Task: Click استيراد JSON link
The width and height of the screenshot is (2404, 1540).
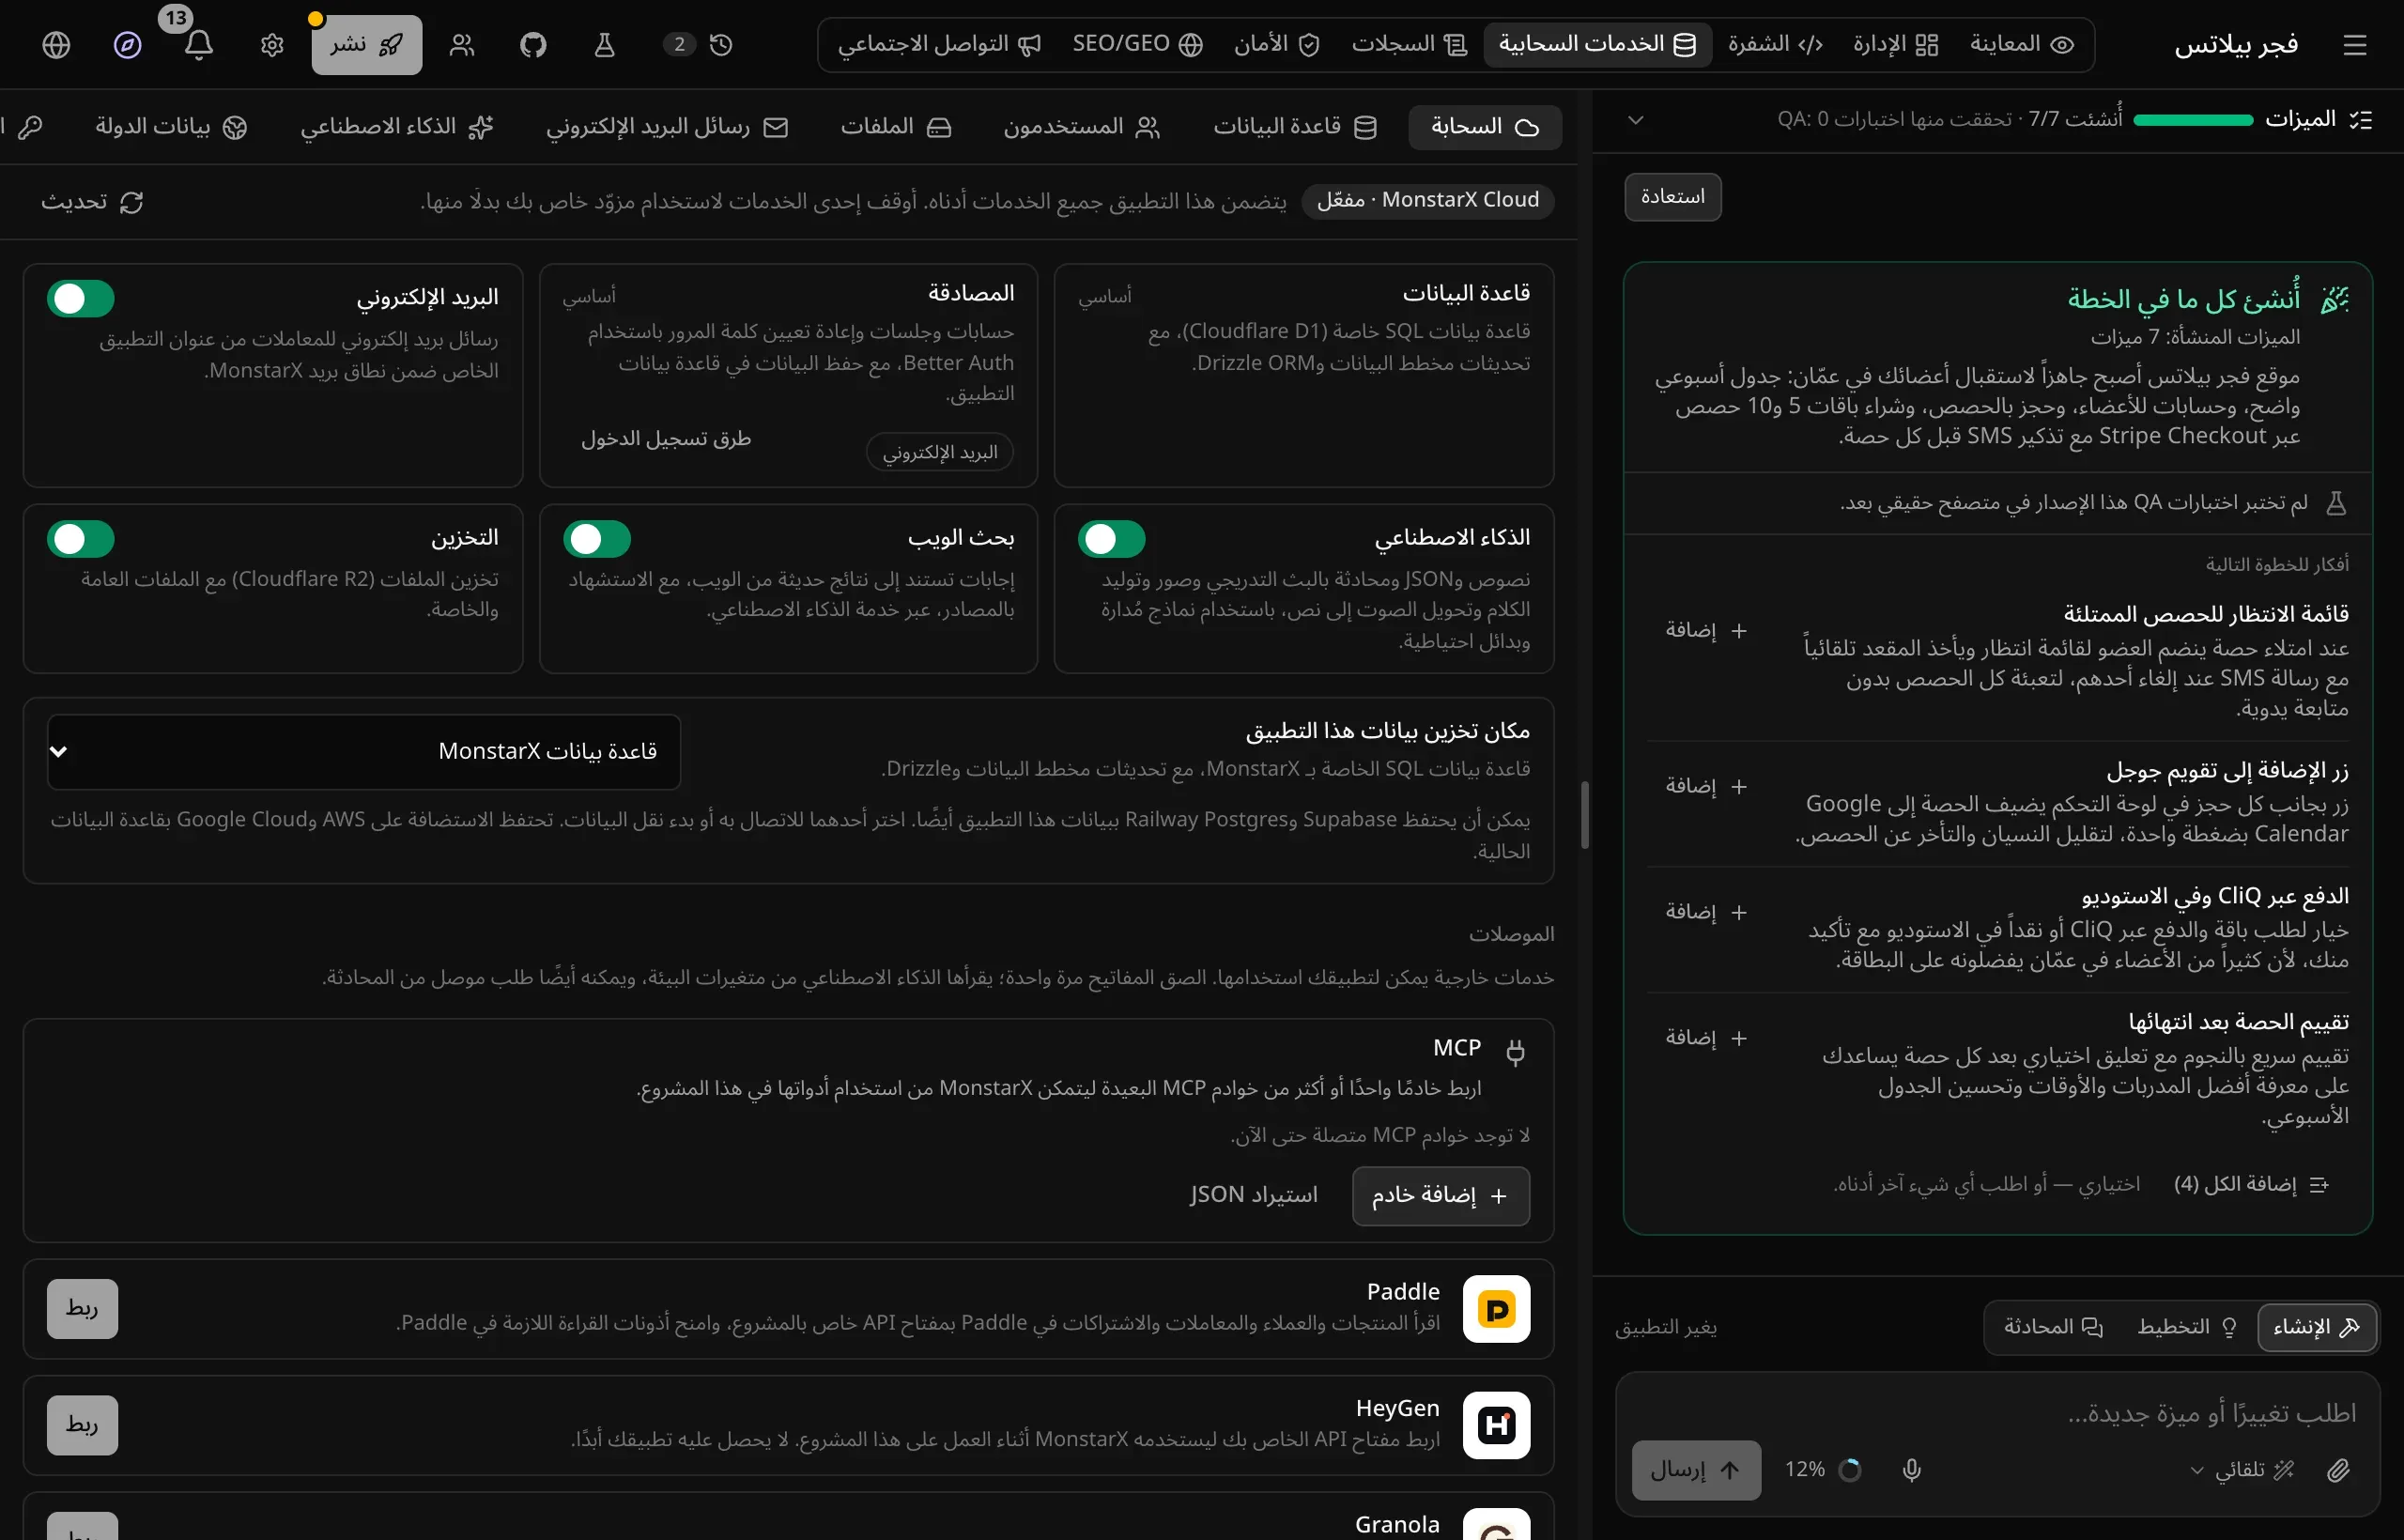Action: (1253, 1196)
